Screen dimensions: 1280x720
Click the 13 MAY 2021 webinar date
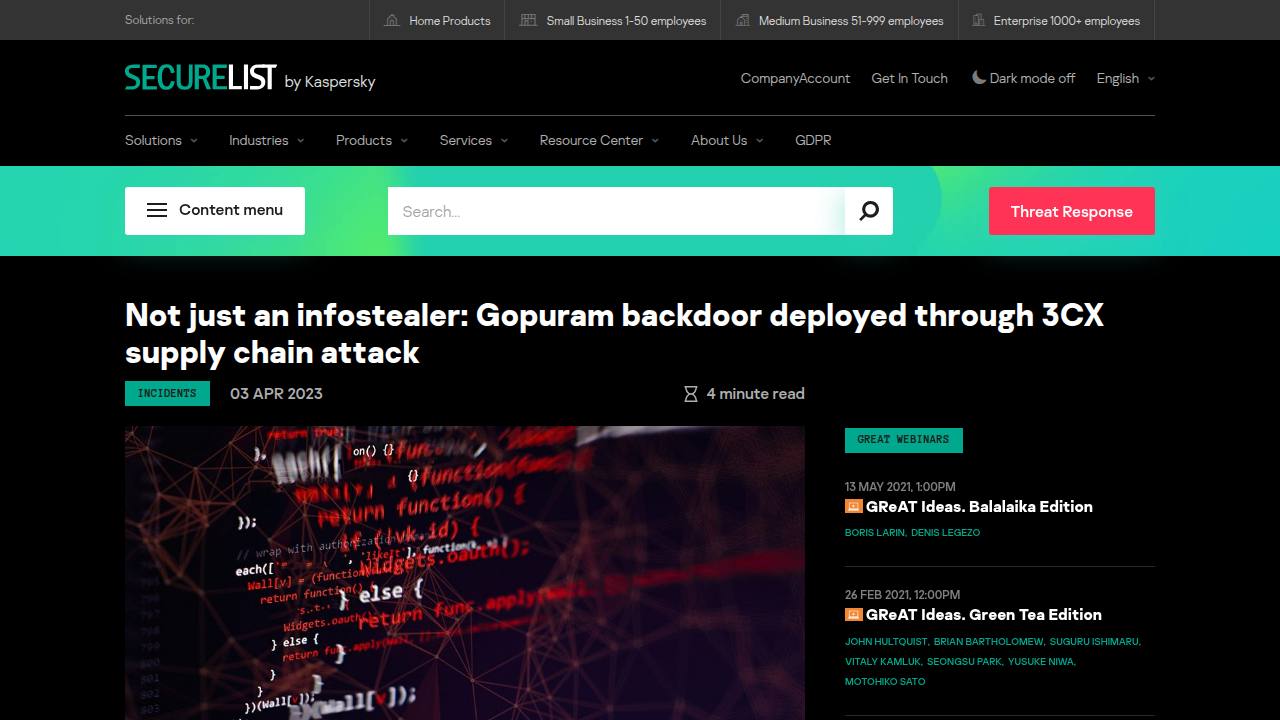click(900, 487)
